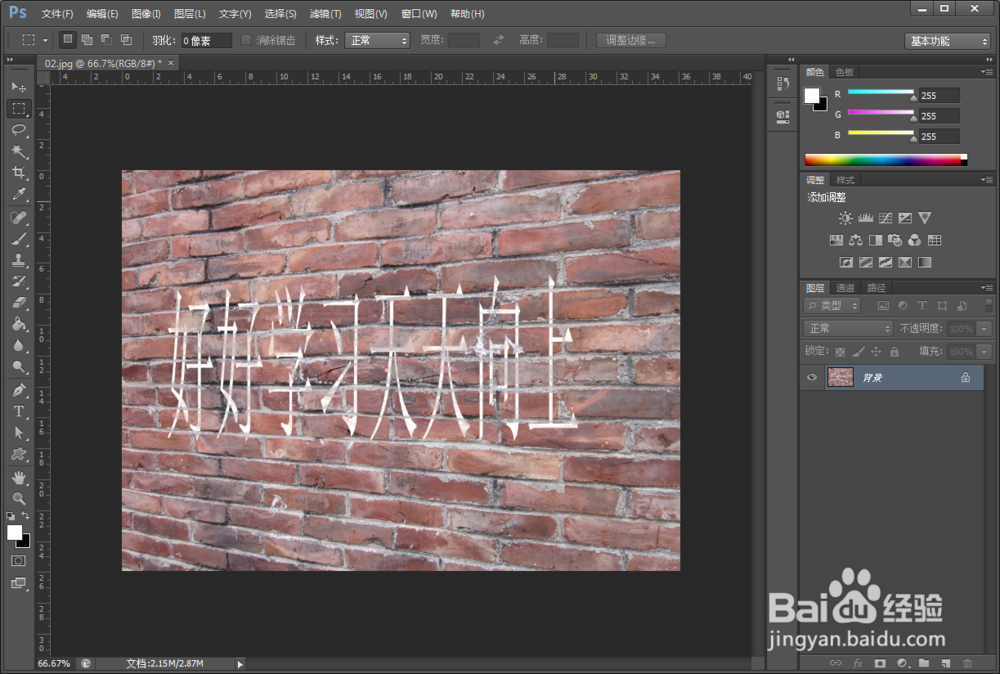The image size is (1000, 674).
Task: Open the Color panel flyout menu
Action: click(986, 72)
